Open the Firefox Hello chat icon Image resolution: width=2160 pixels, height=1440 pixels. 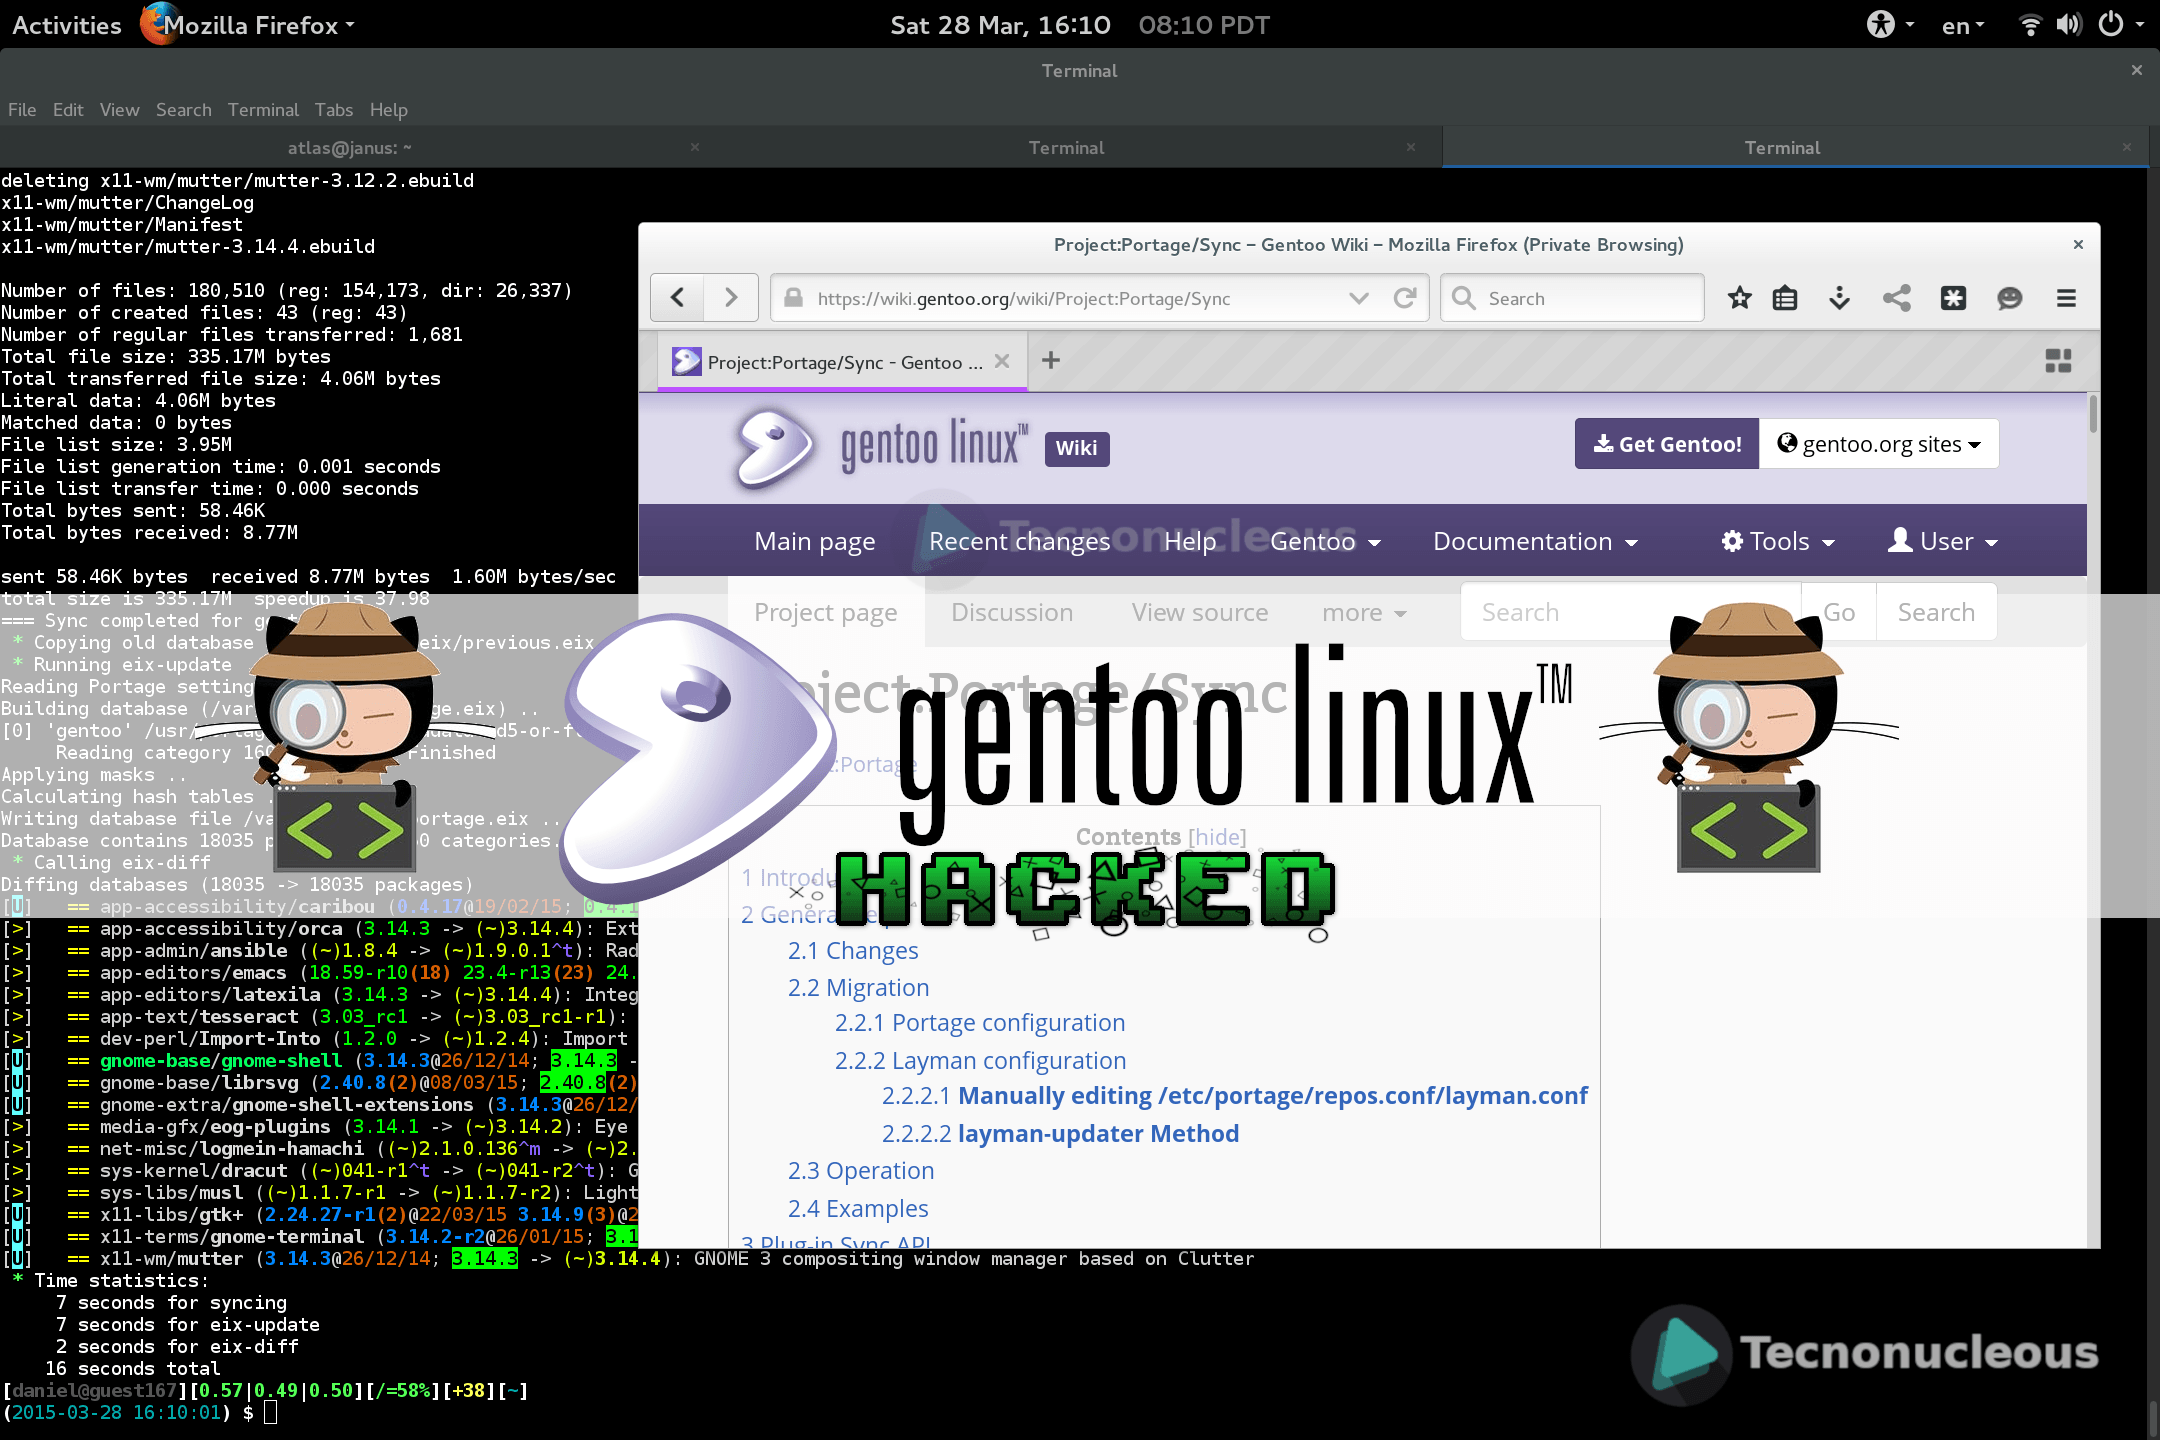pyautogui.click(x=2009, y=298)
